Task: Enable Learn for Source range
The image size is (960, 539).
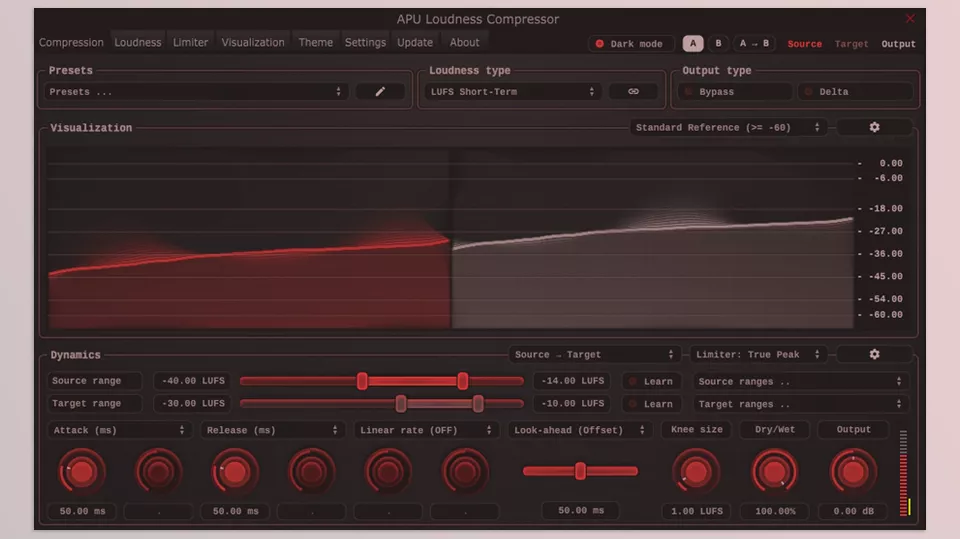Action: coord(653,381)
